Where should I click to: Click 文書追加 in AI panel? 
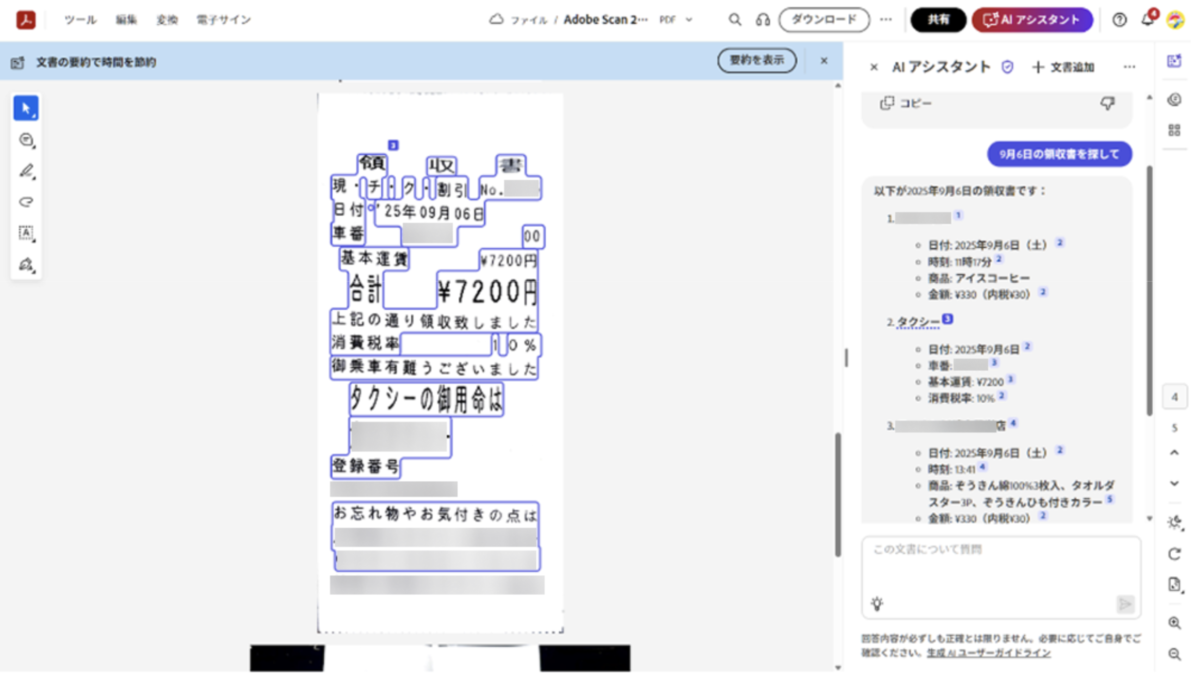pyautogui.click(x=1063, y=67)
